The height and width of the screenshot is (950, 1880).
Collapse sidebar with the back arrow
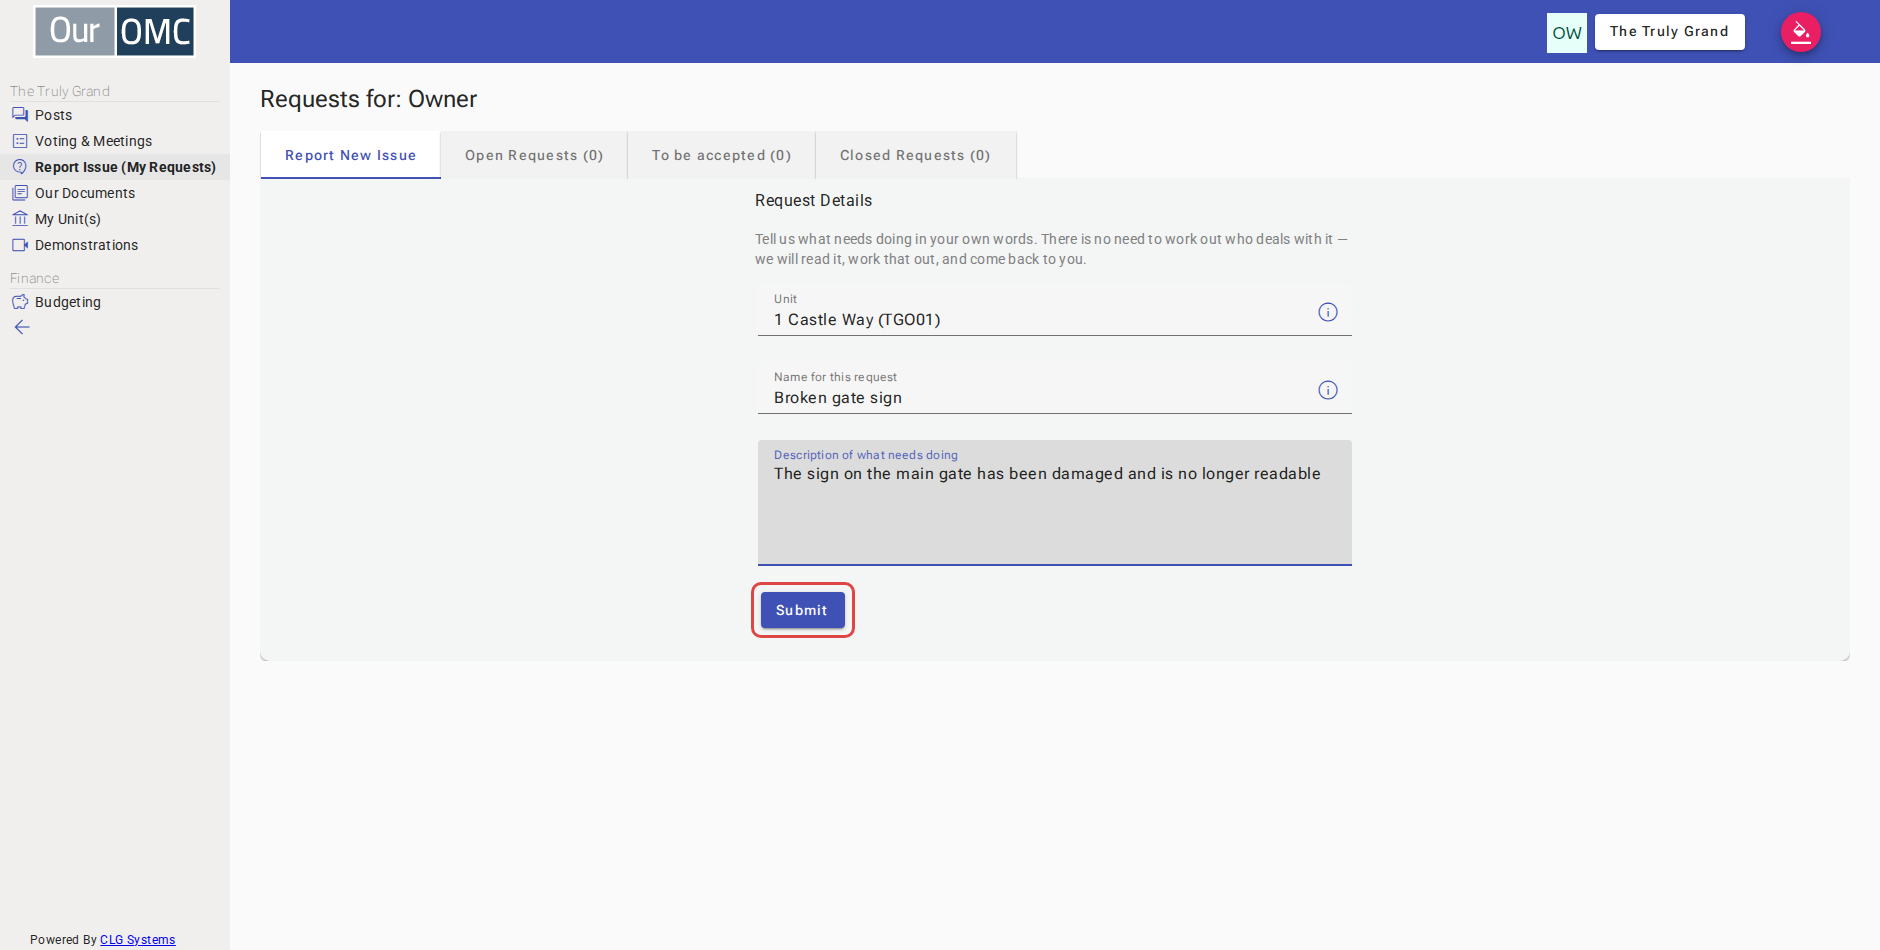pyautogui.click(x=22, y=328)
